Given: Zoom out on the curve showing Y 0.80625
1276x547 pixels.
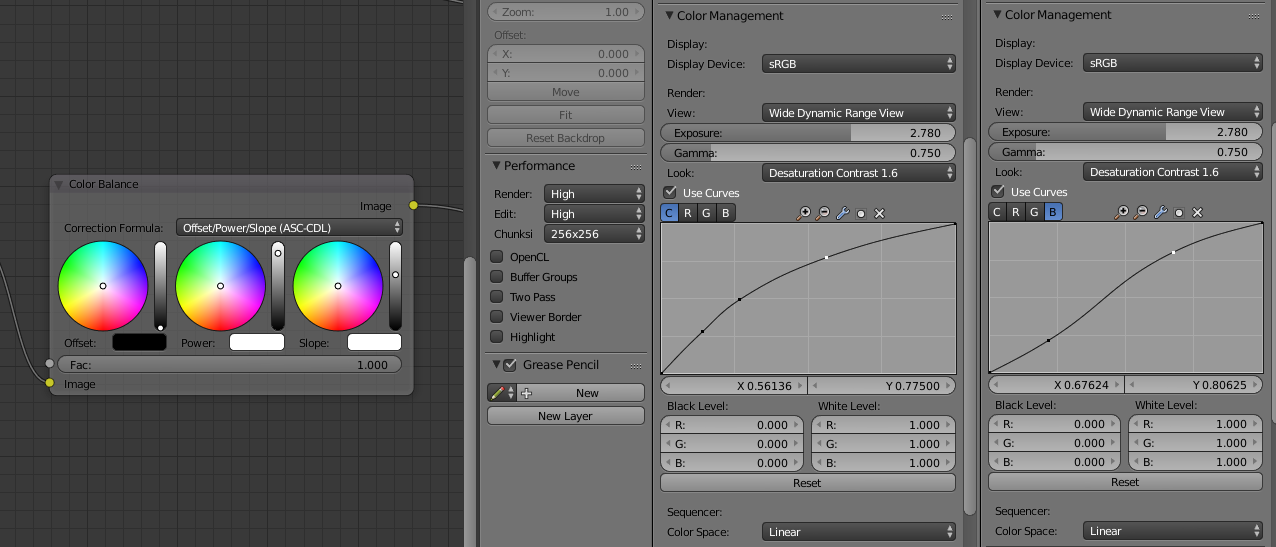Looking at the screenshot, I should 1141,212.
